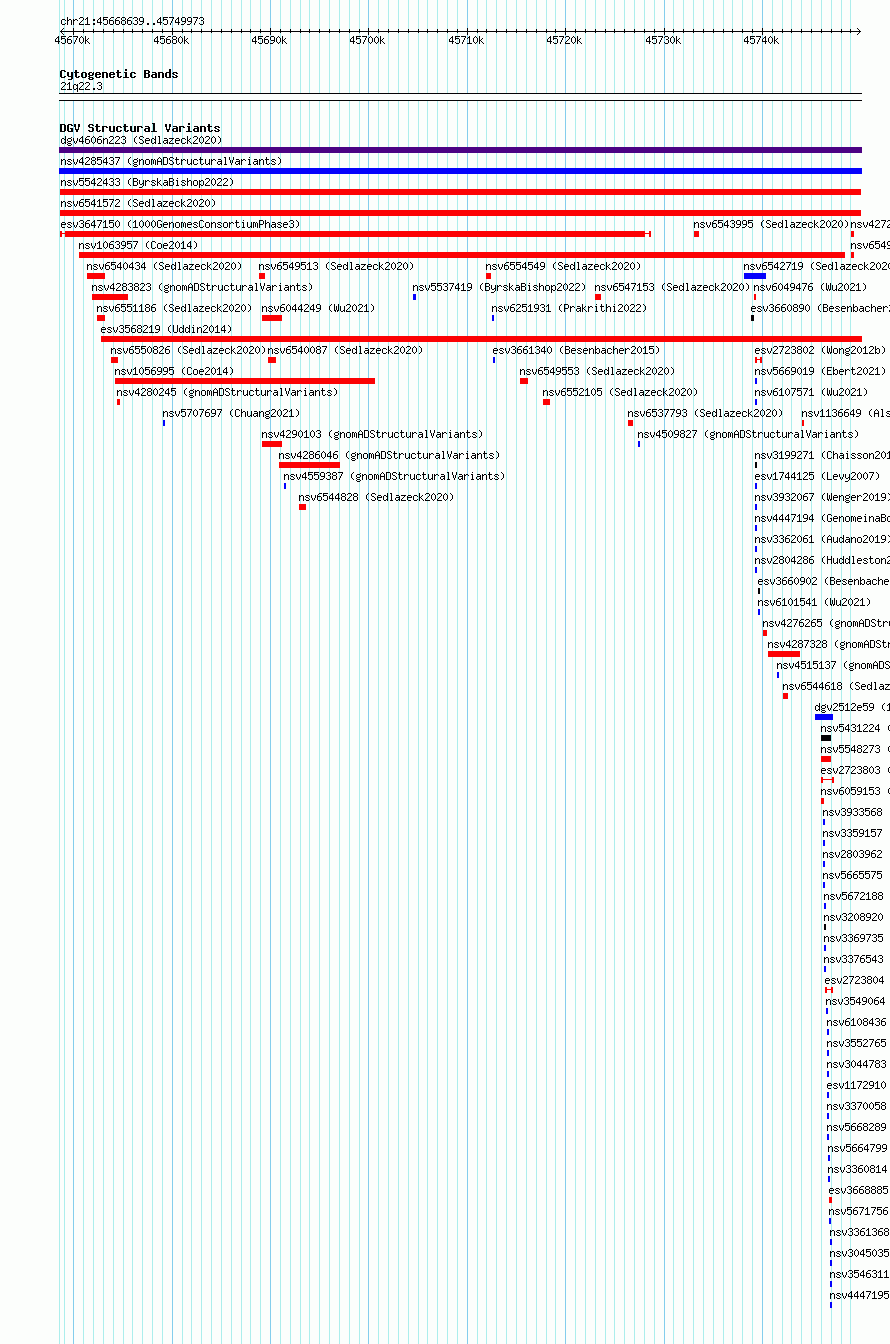Click the 21q22.3 band label

click(x=81, y=86)
